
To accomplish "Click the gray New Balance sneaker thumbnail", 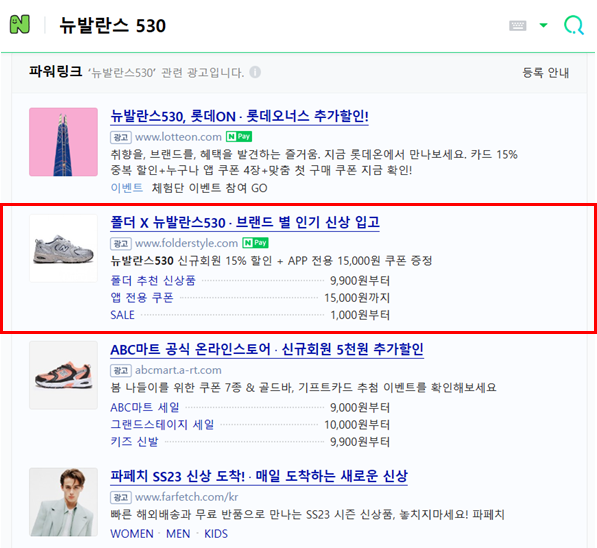I will (x=64, y=248).
